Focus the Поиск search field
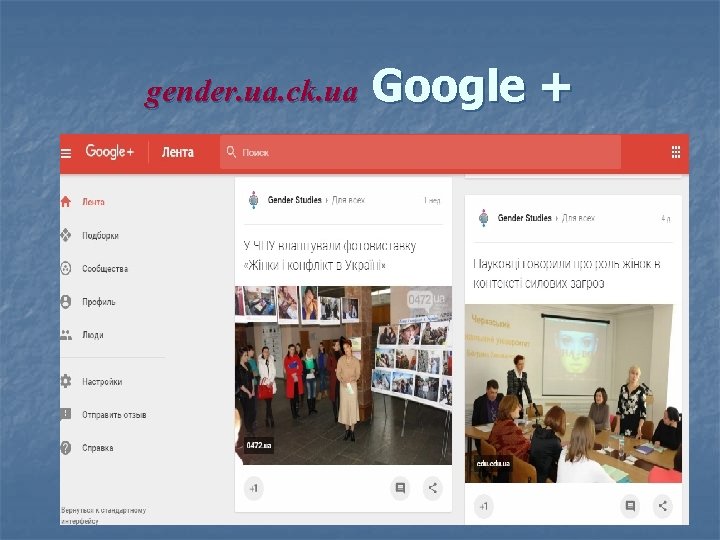Viewport: 720px width, 540px height. 420,152
